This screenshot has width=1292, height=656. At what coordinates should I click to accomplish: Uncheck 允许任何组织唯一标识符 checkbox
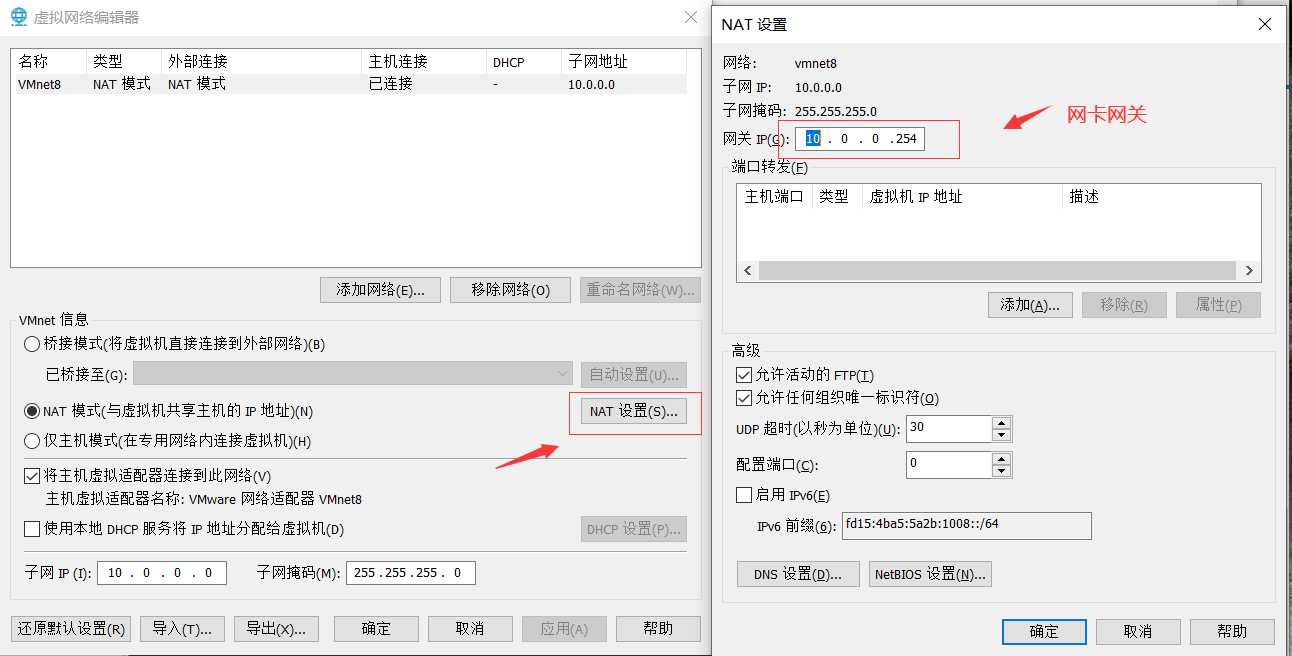click(743, 398)
